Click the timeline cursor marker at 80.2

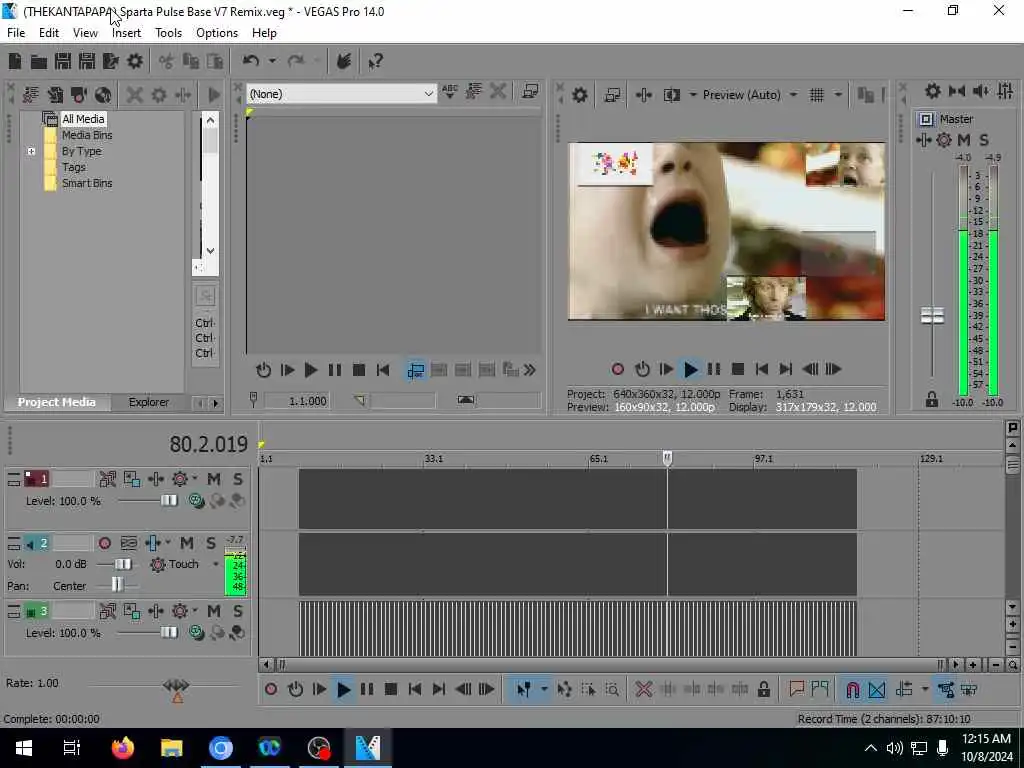(667, 458)
